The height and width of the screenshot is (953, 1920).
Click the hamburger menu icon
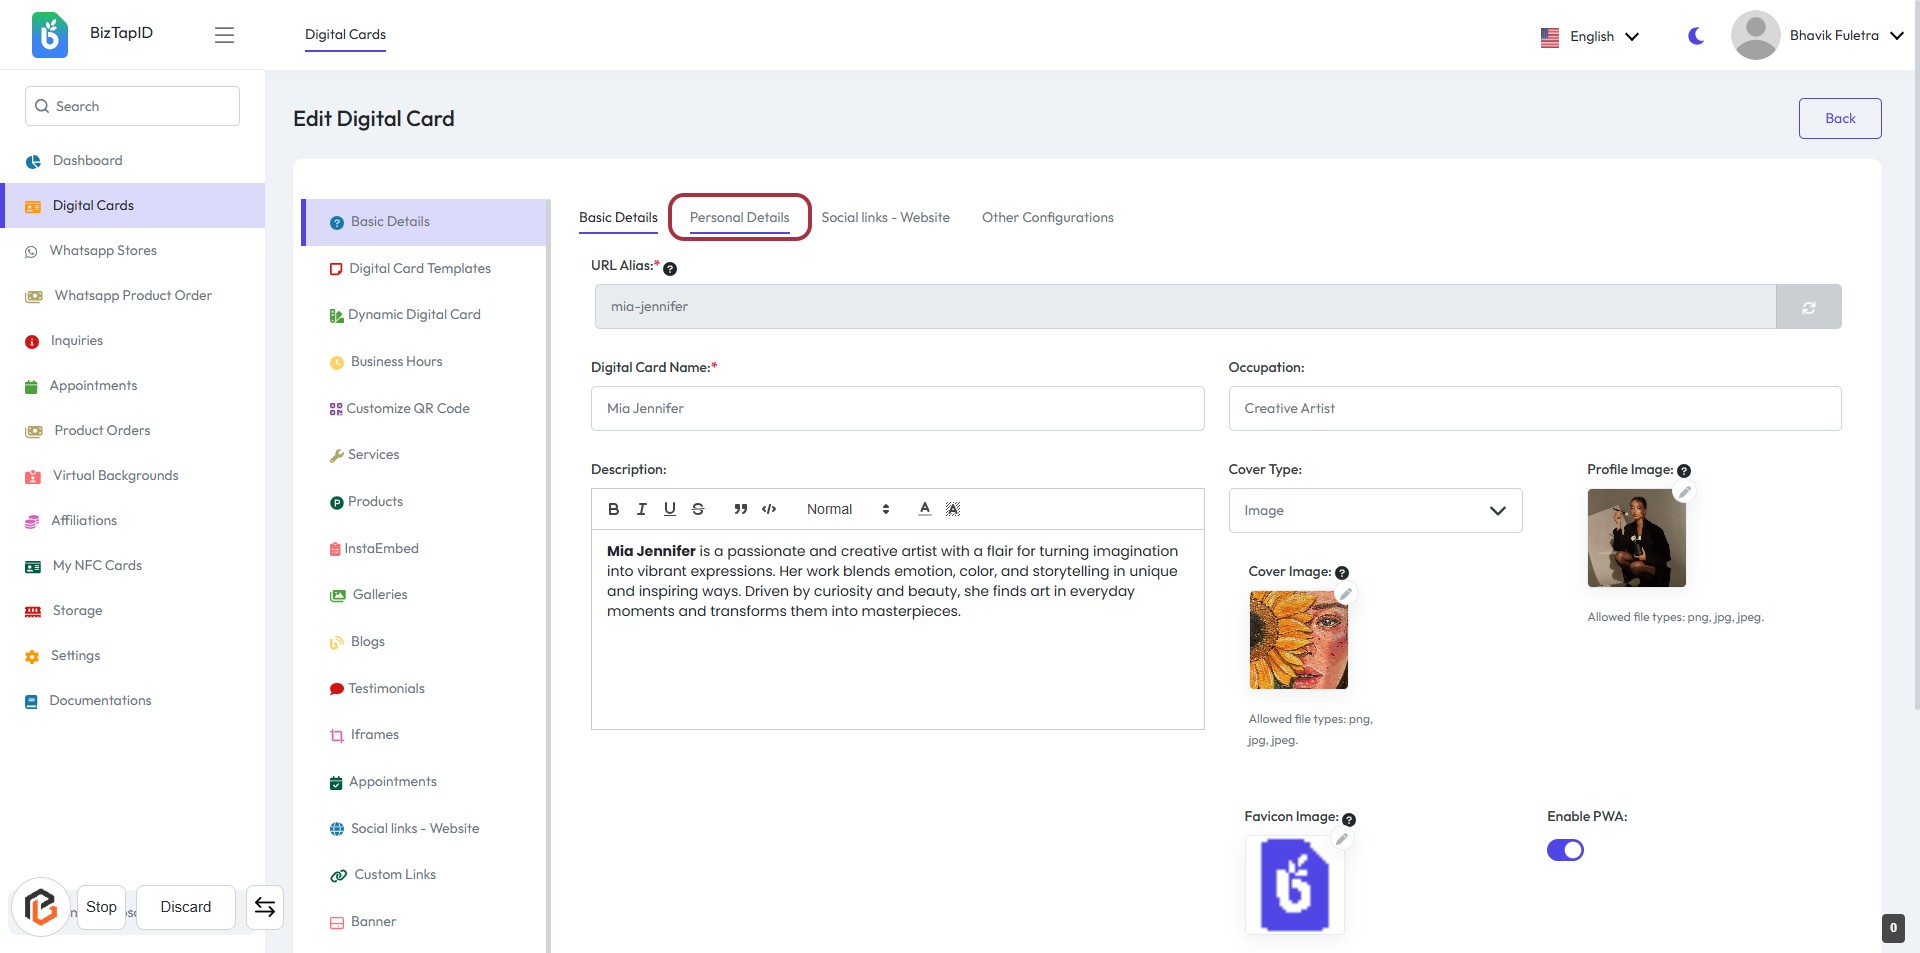pos(224,35)
